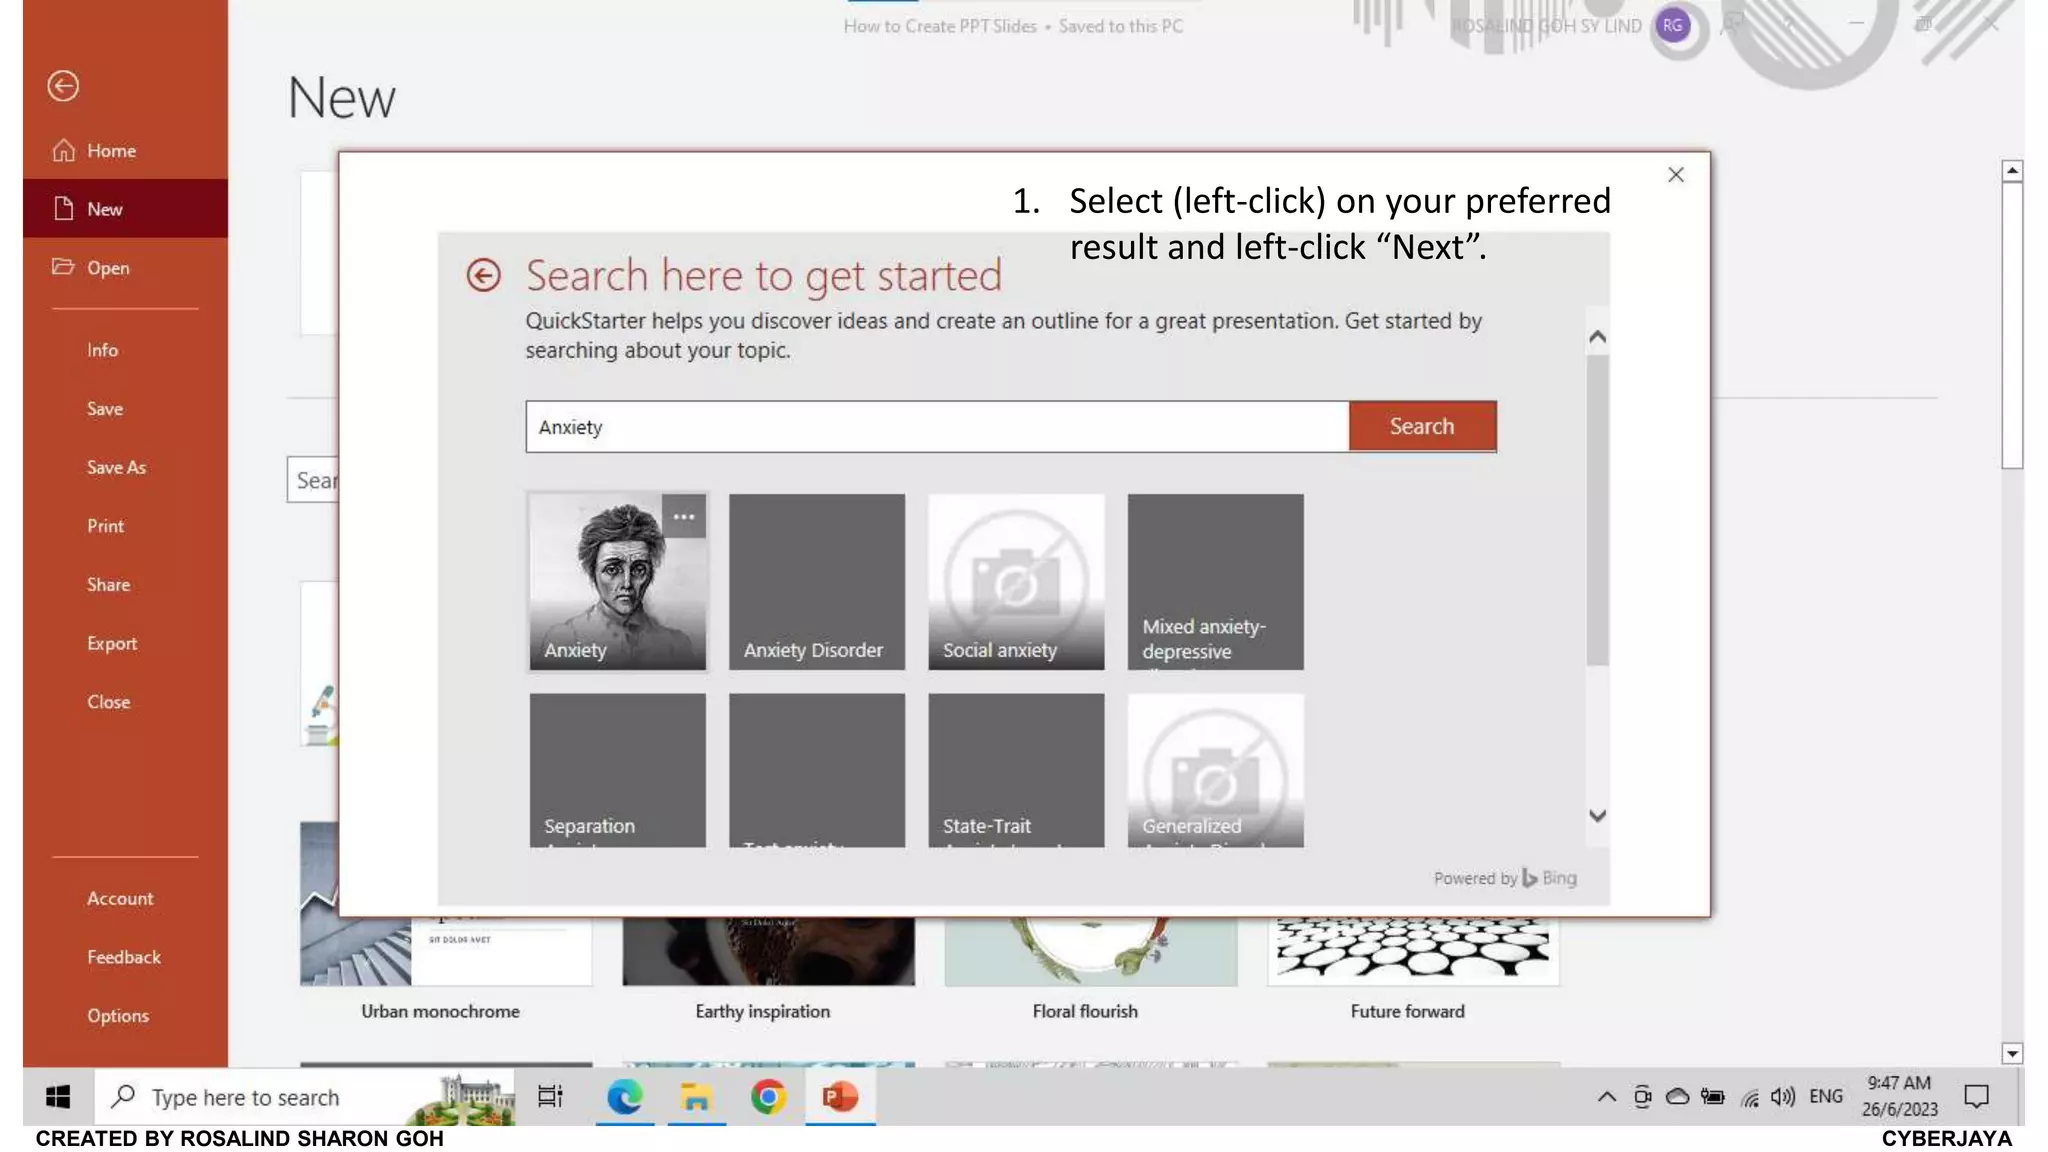Select the Social anxiety result tile

[x=1016, y=582]
